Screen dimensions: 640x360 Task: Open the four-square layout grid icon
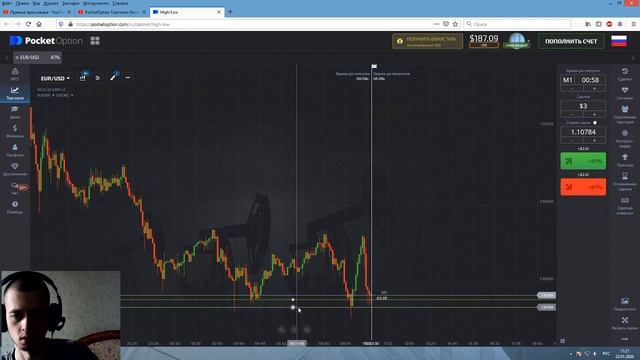[x=95, y=40]
